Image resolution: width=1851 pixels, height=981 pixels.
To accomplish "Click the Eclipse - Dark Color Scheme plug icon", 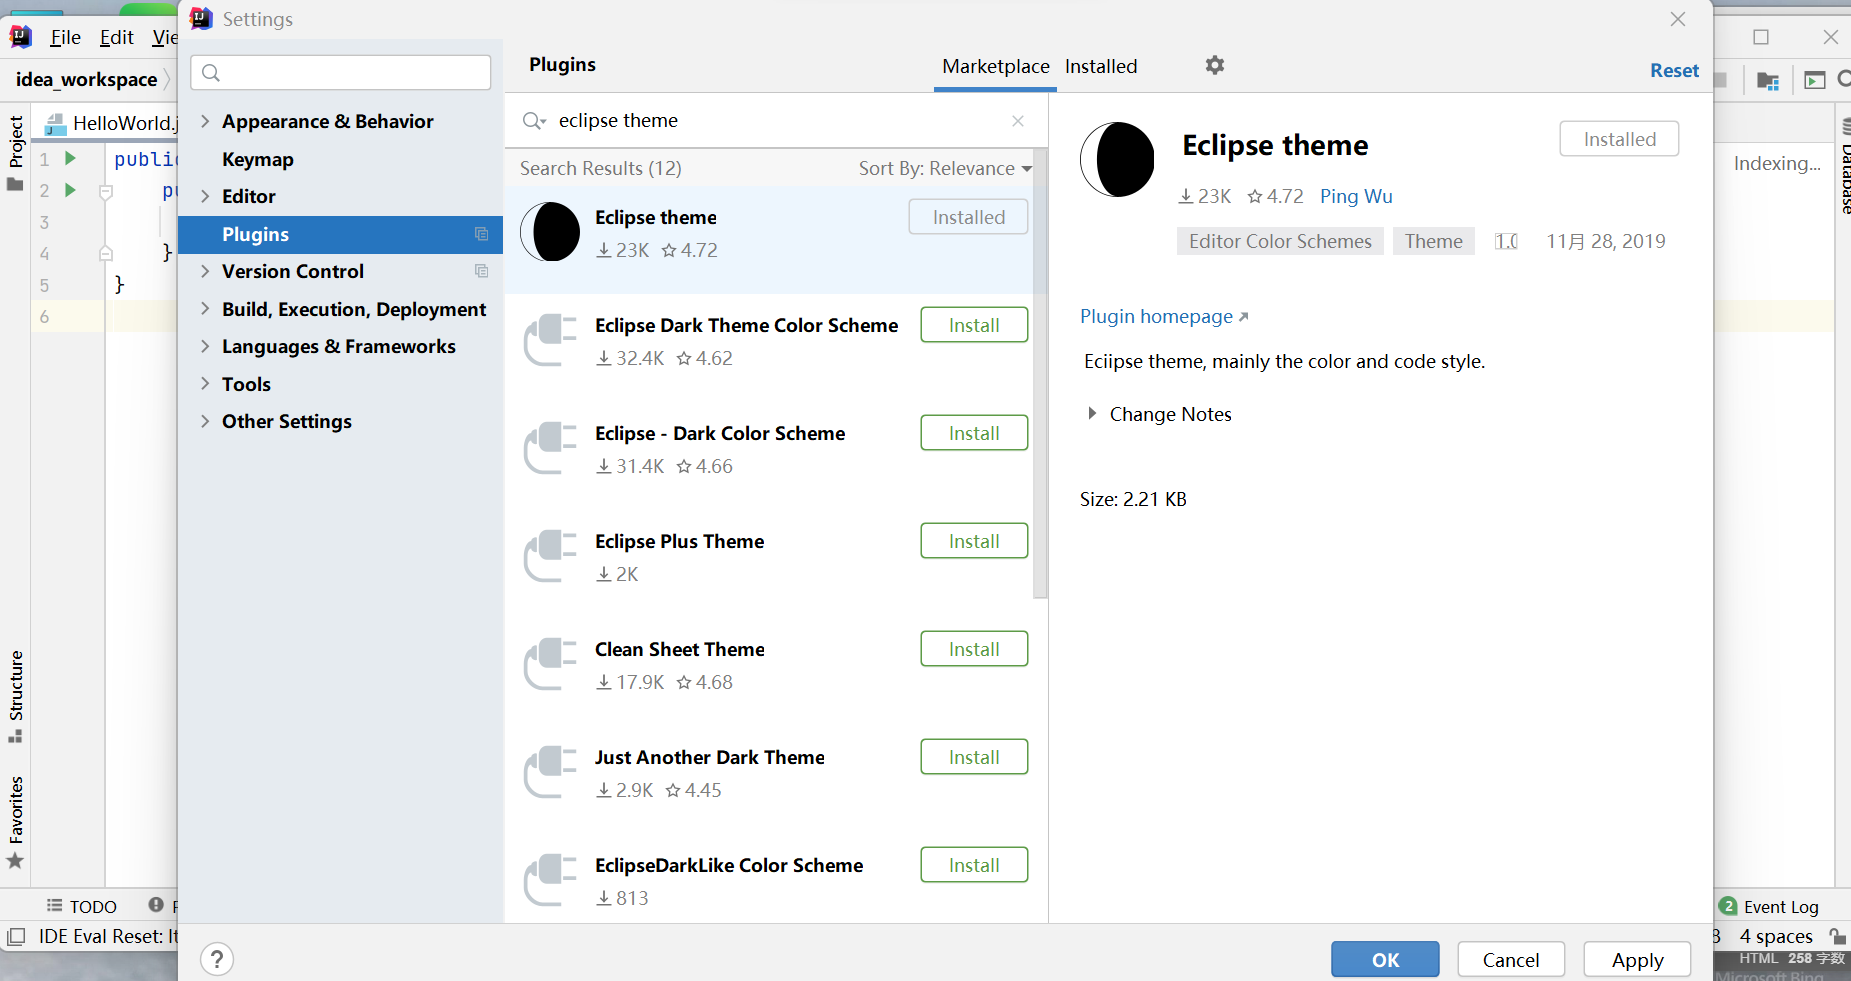I will click(550, 448).
